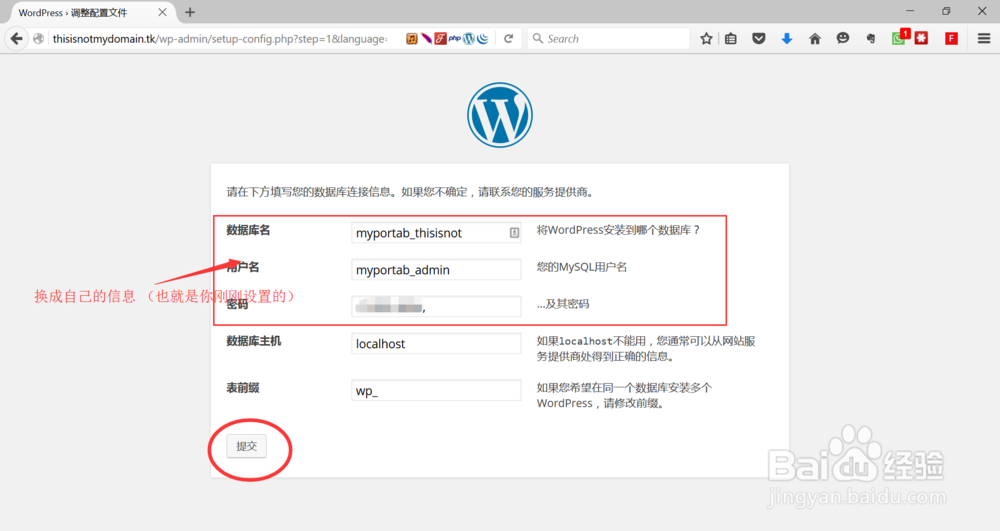Viewport: 1000px width, 531px height.
Task: Click the red F font icon in URL bar
Action: [440, 39]
